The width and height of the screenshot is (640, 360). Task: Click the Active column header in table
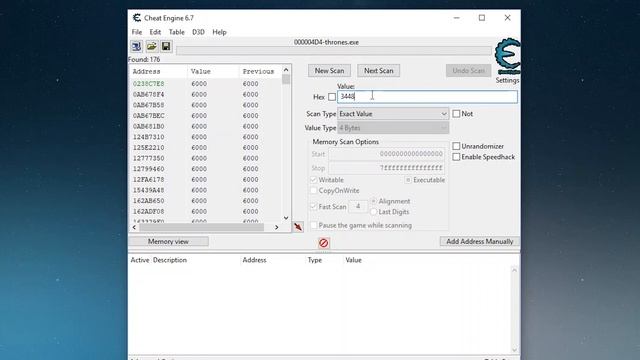pyautogui.click(x=140, y=260)
